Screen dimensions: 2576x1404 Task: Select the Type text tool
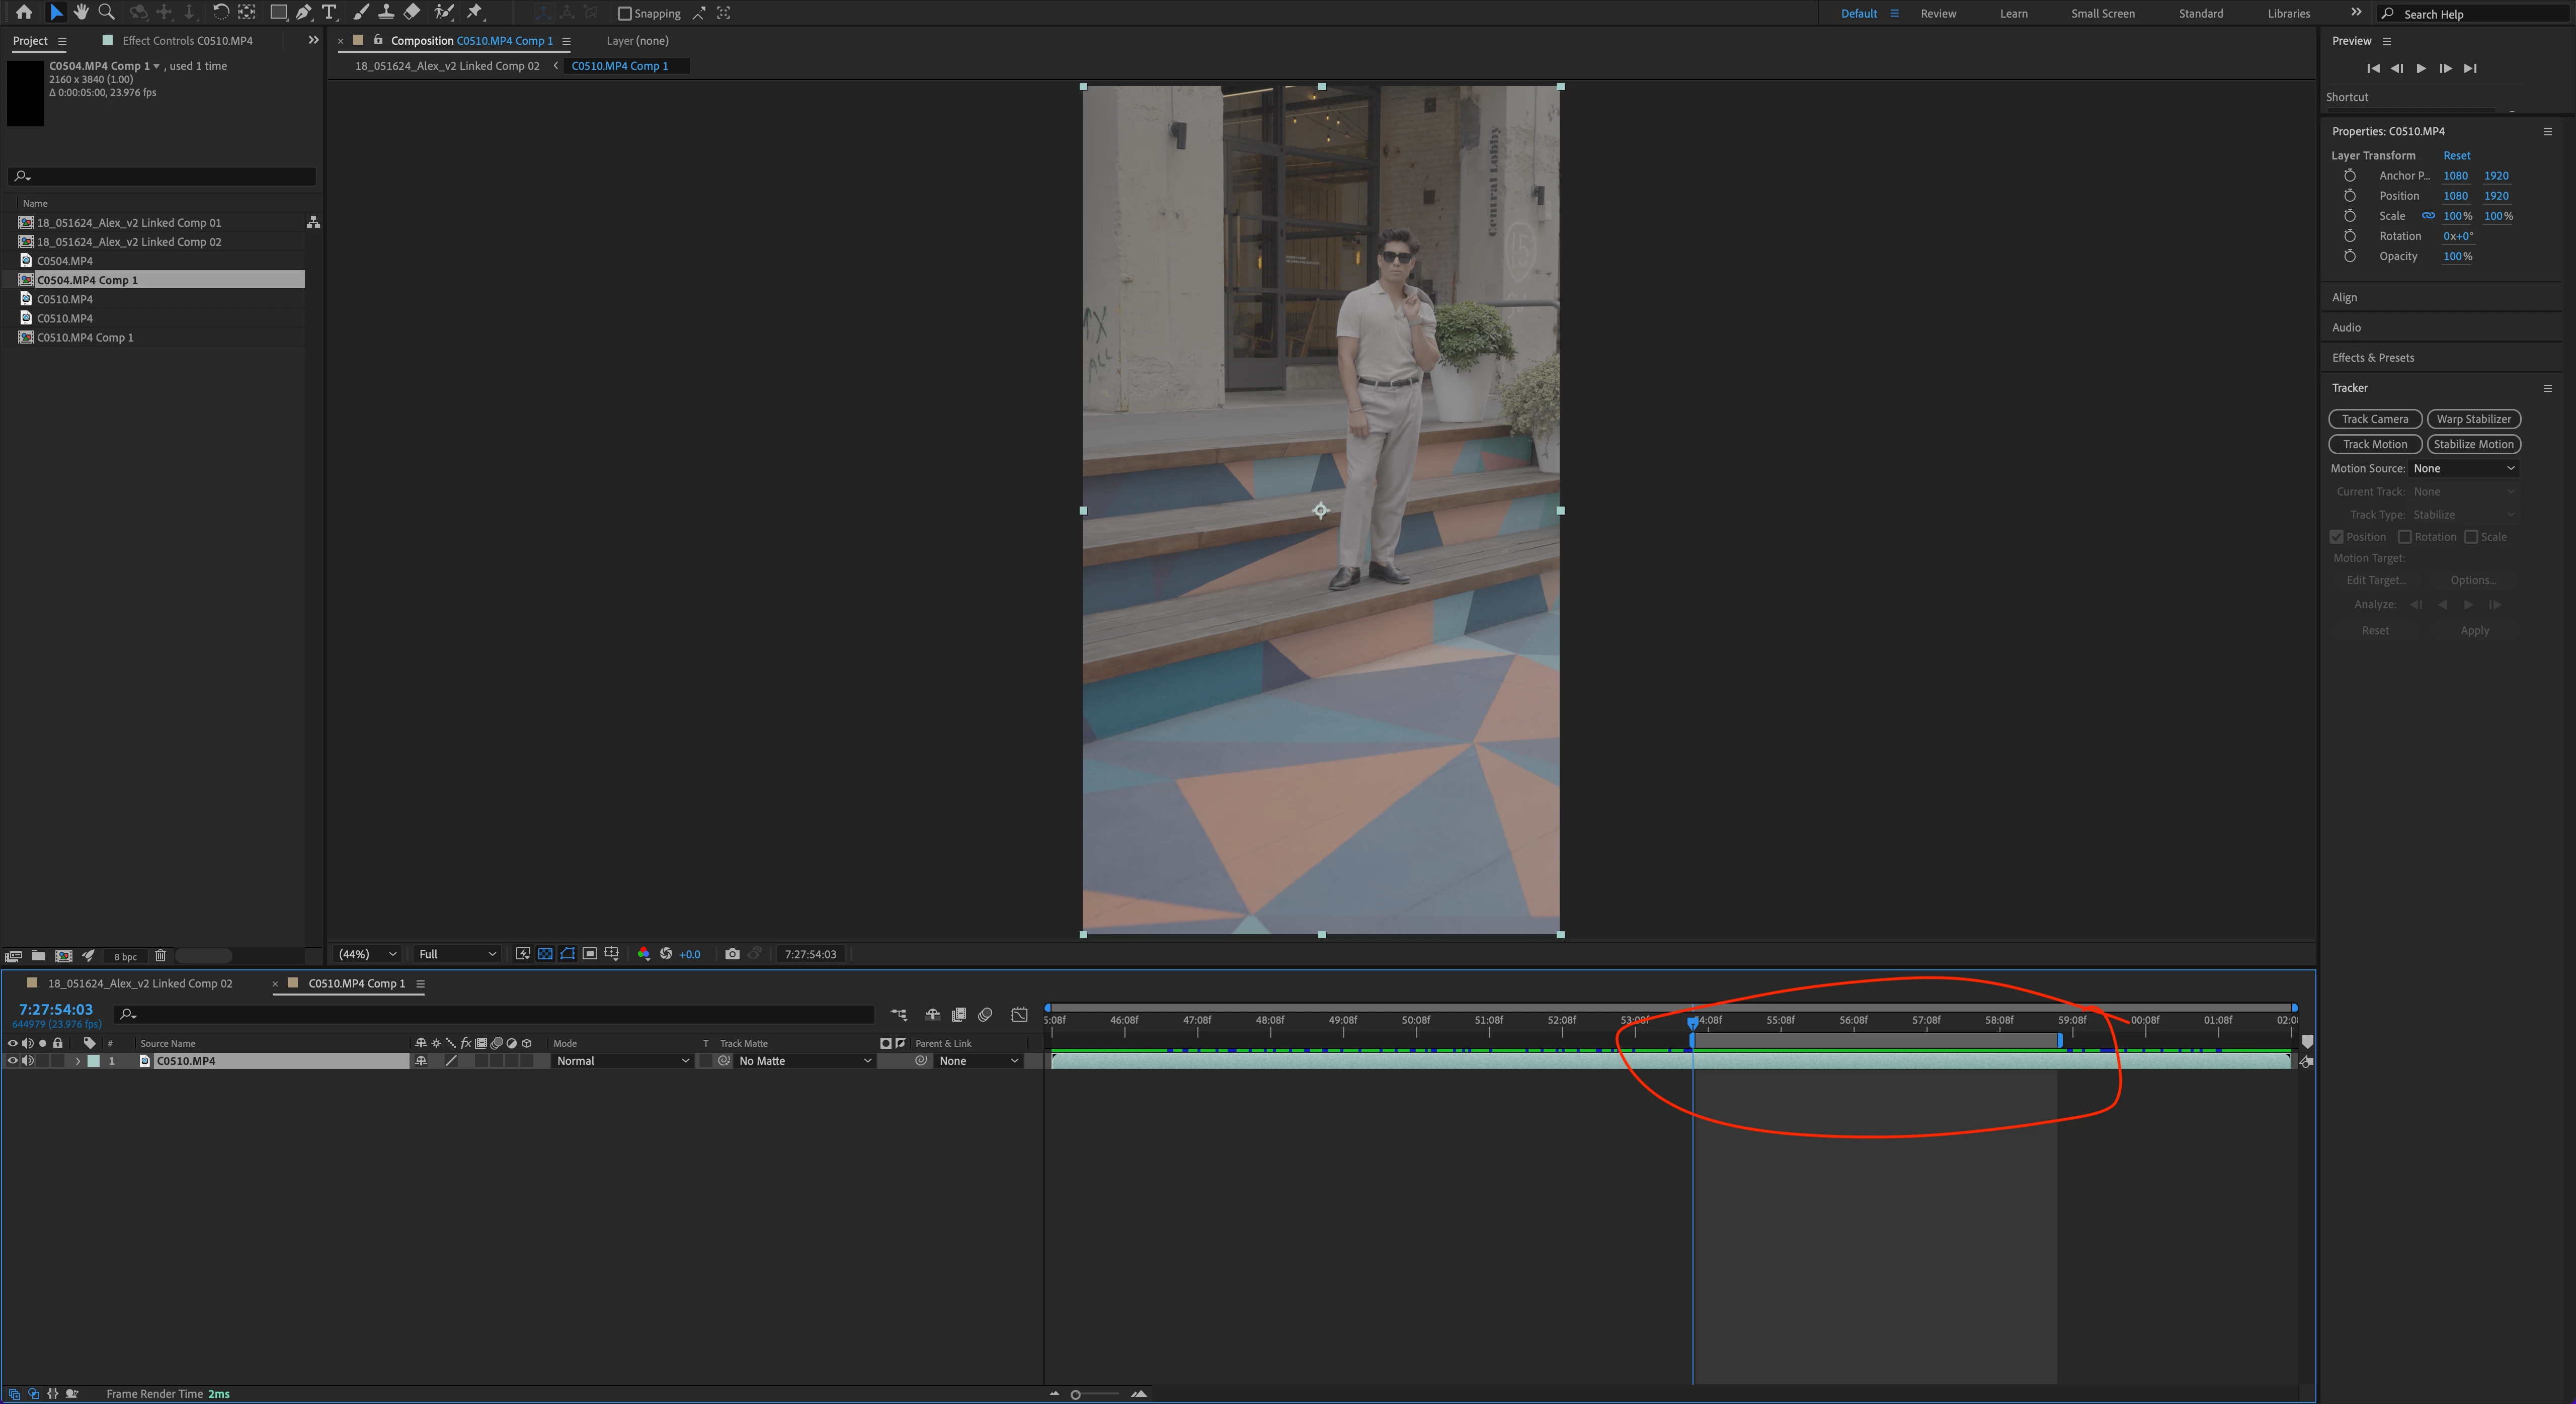[x=329, y=12]
